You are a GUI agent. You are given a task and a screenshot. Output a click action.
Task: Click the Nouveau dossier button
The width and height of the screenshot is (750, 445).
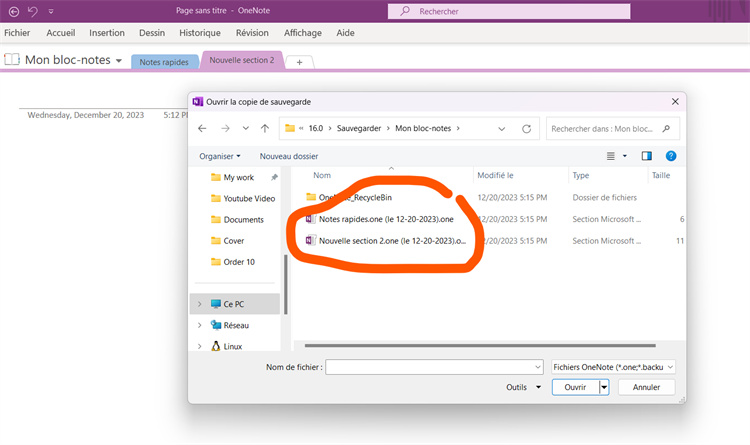point(289,156)
